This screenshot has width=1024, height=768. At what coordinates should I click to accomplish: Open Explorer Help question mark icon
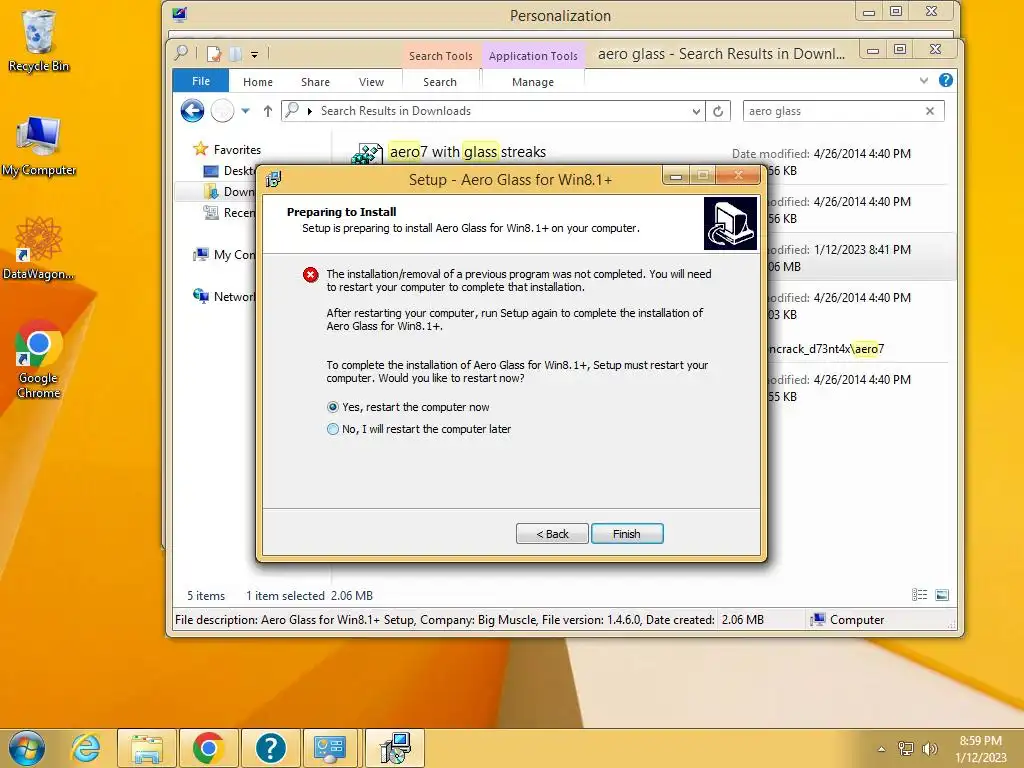pos(945,80)
